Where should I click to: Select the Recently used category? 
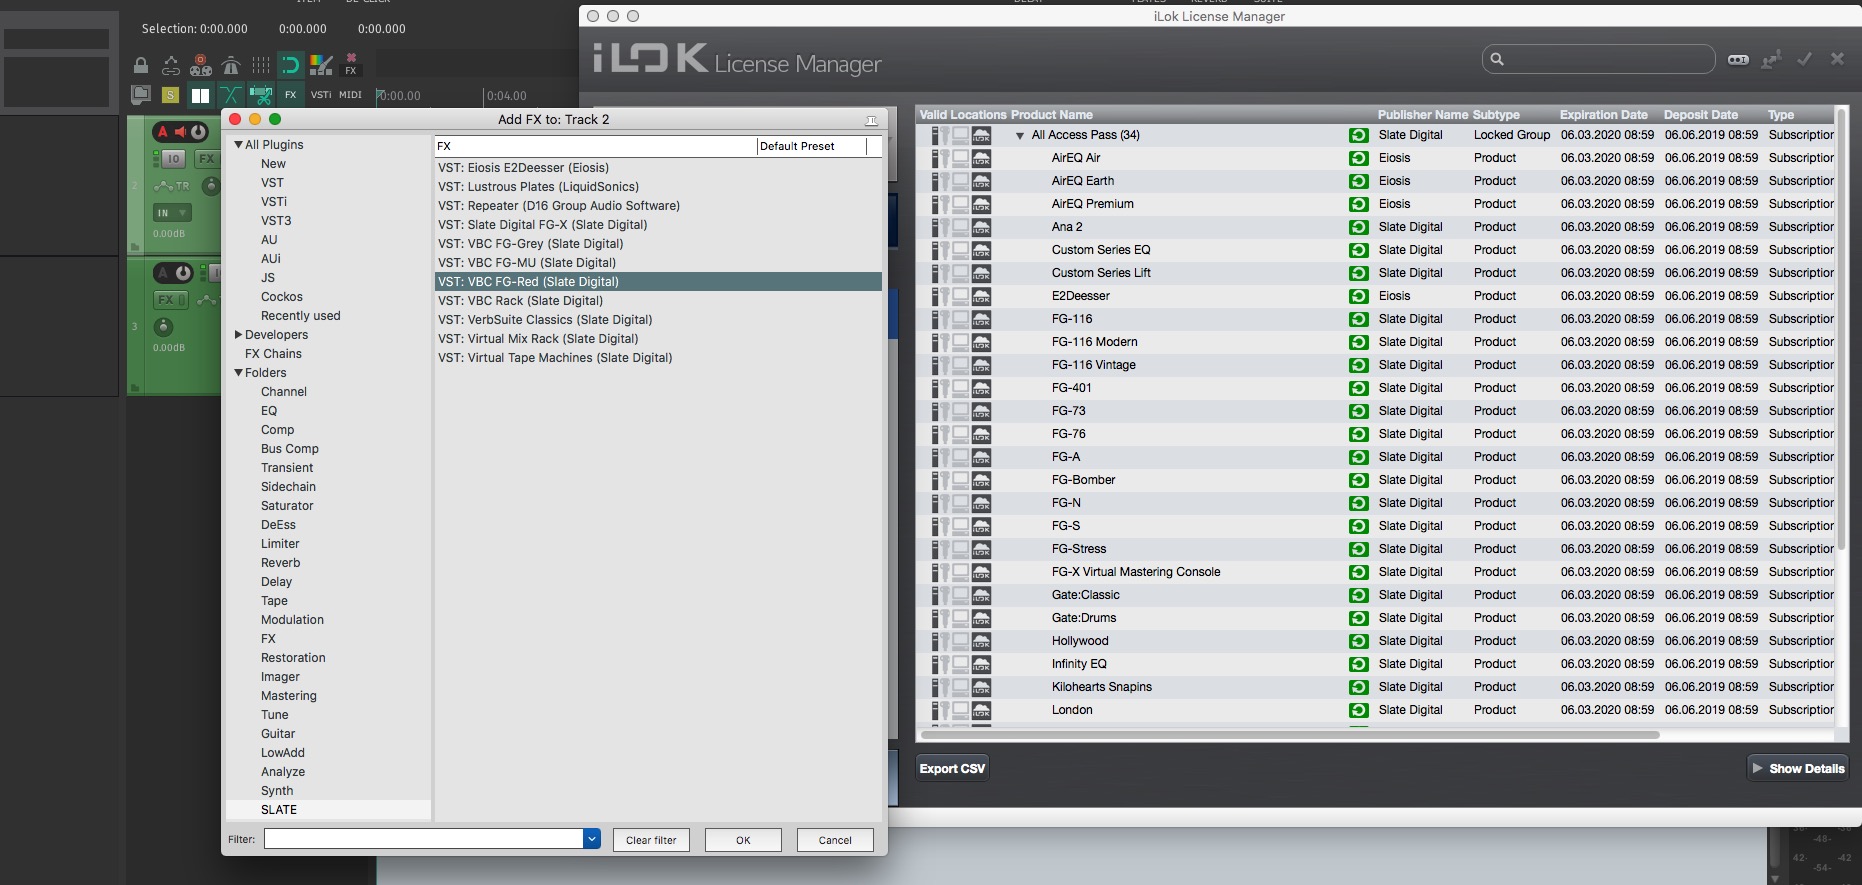click(300, 316)
